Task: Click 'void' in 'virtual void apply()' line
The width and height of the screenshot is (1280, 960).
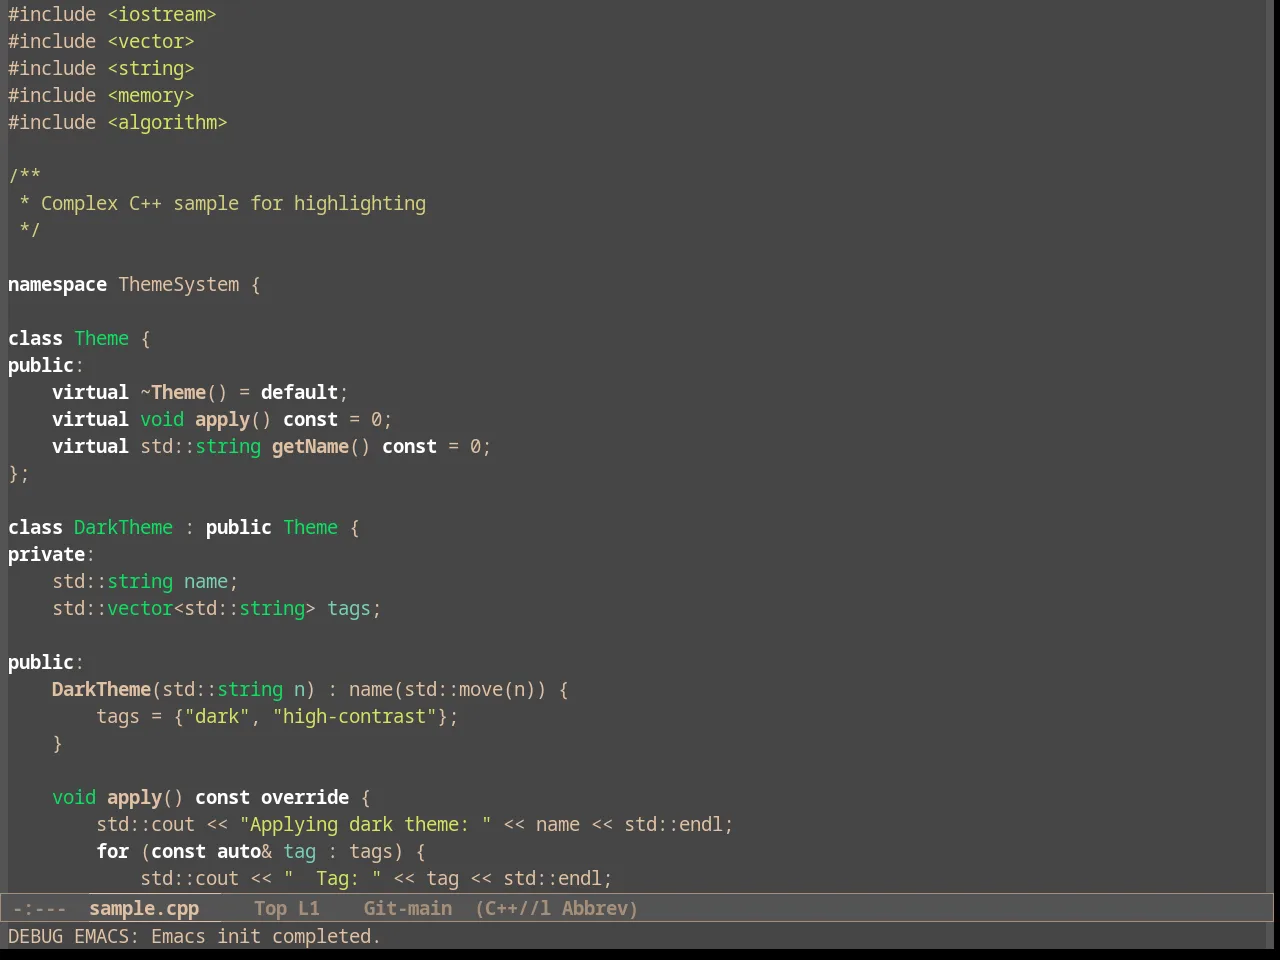Action: (x=162, y=419)
